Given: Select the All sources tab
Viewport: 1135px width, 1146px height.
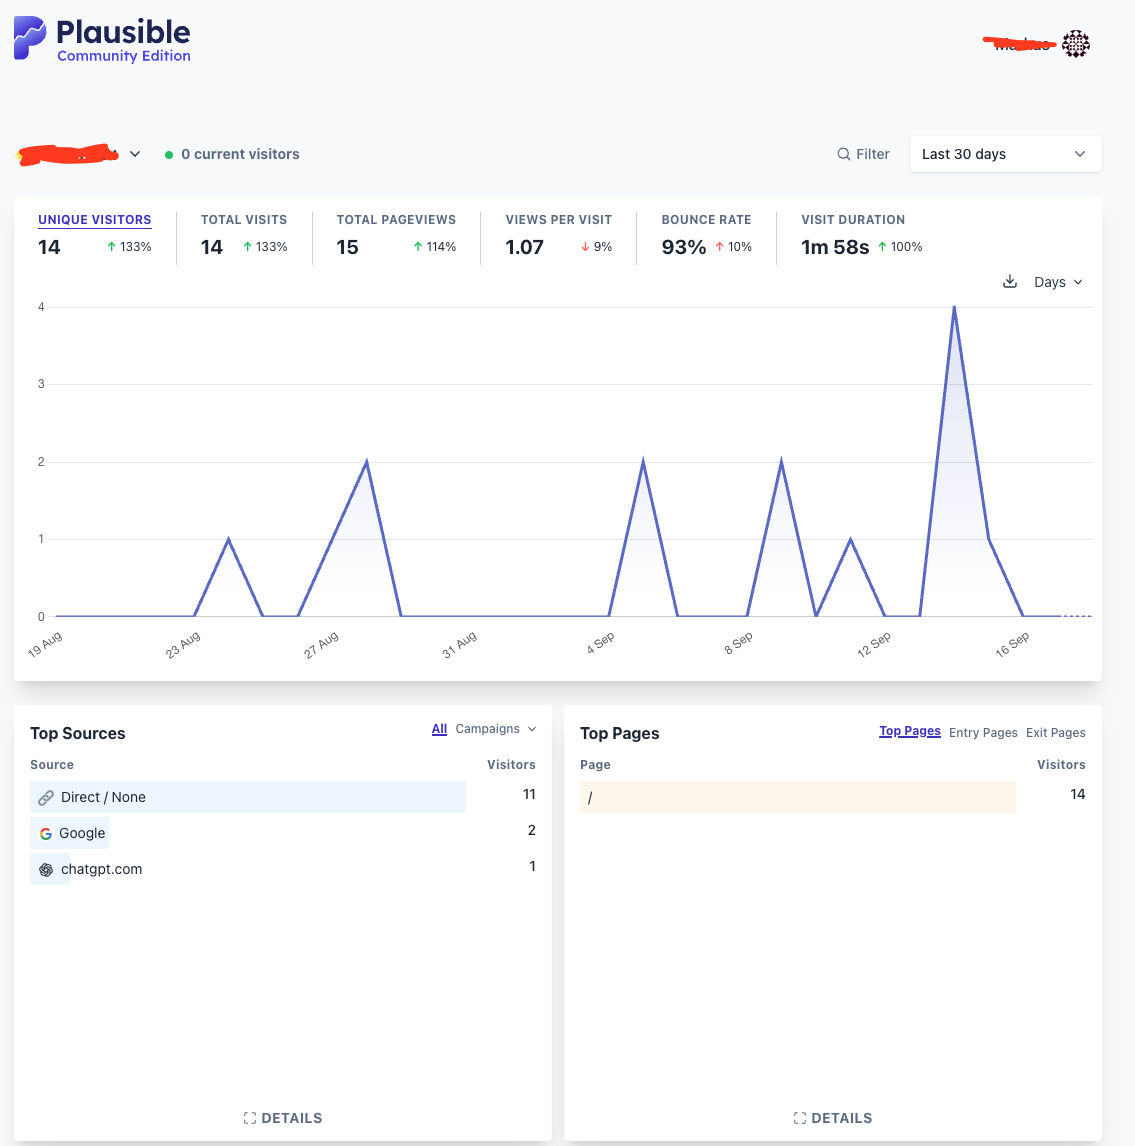Looking at the screenshot, I should coord(439,729).
